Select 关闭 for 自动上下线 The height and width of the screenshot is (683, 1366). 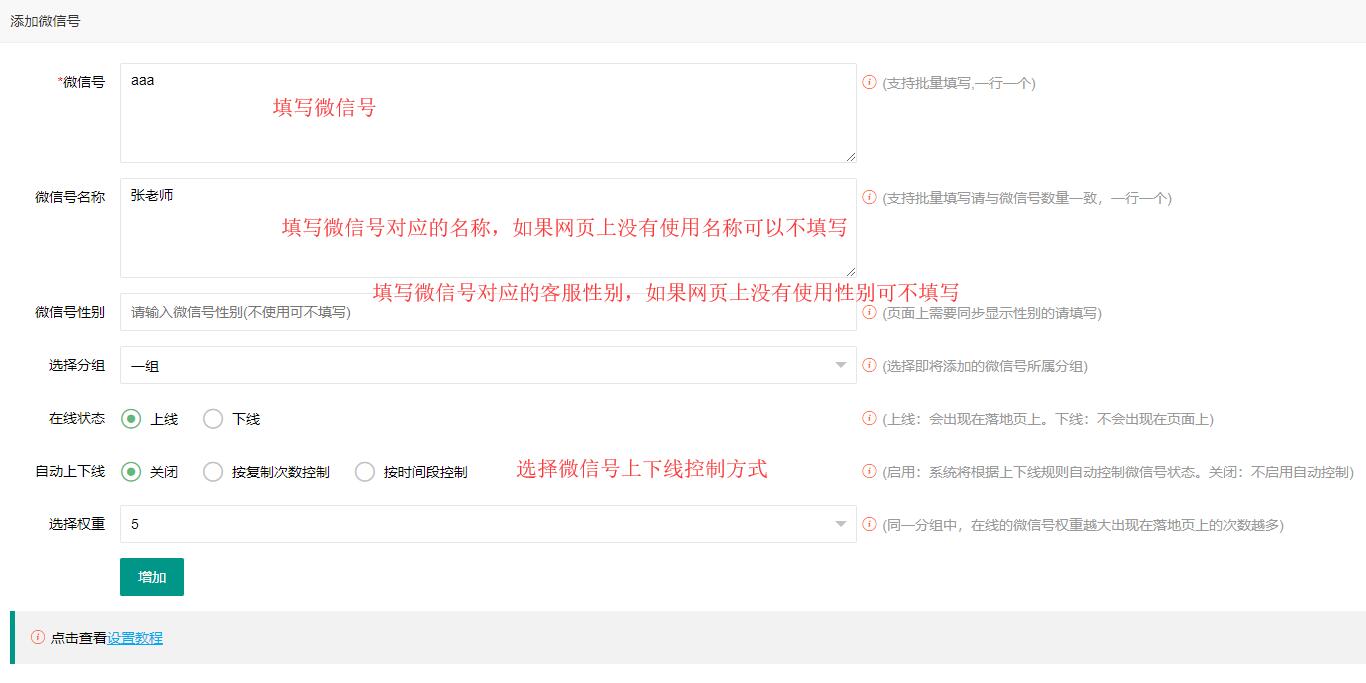(131, 472)
